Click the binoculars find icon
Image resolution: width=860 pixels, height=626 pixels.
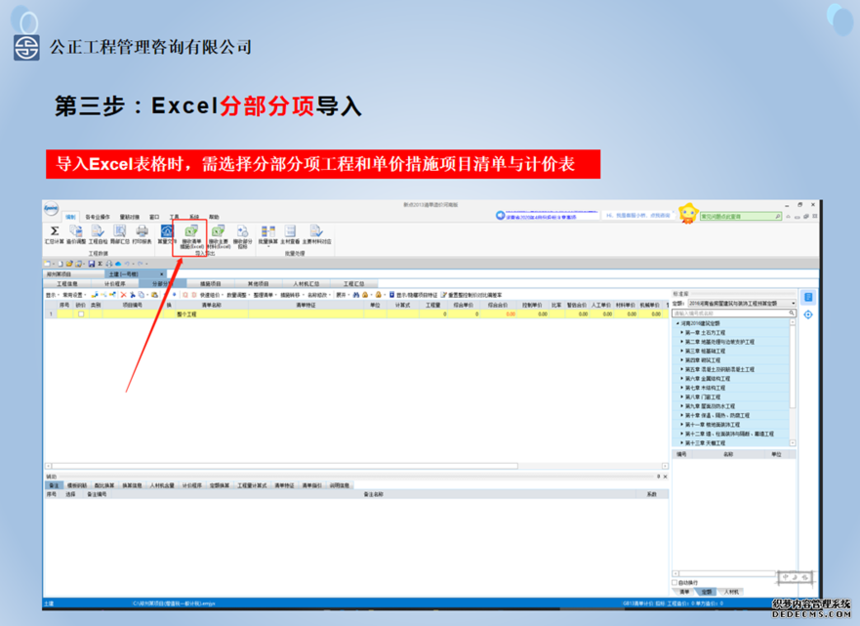tap(356, 295)
